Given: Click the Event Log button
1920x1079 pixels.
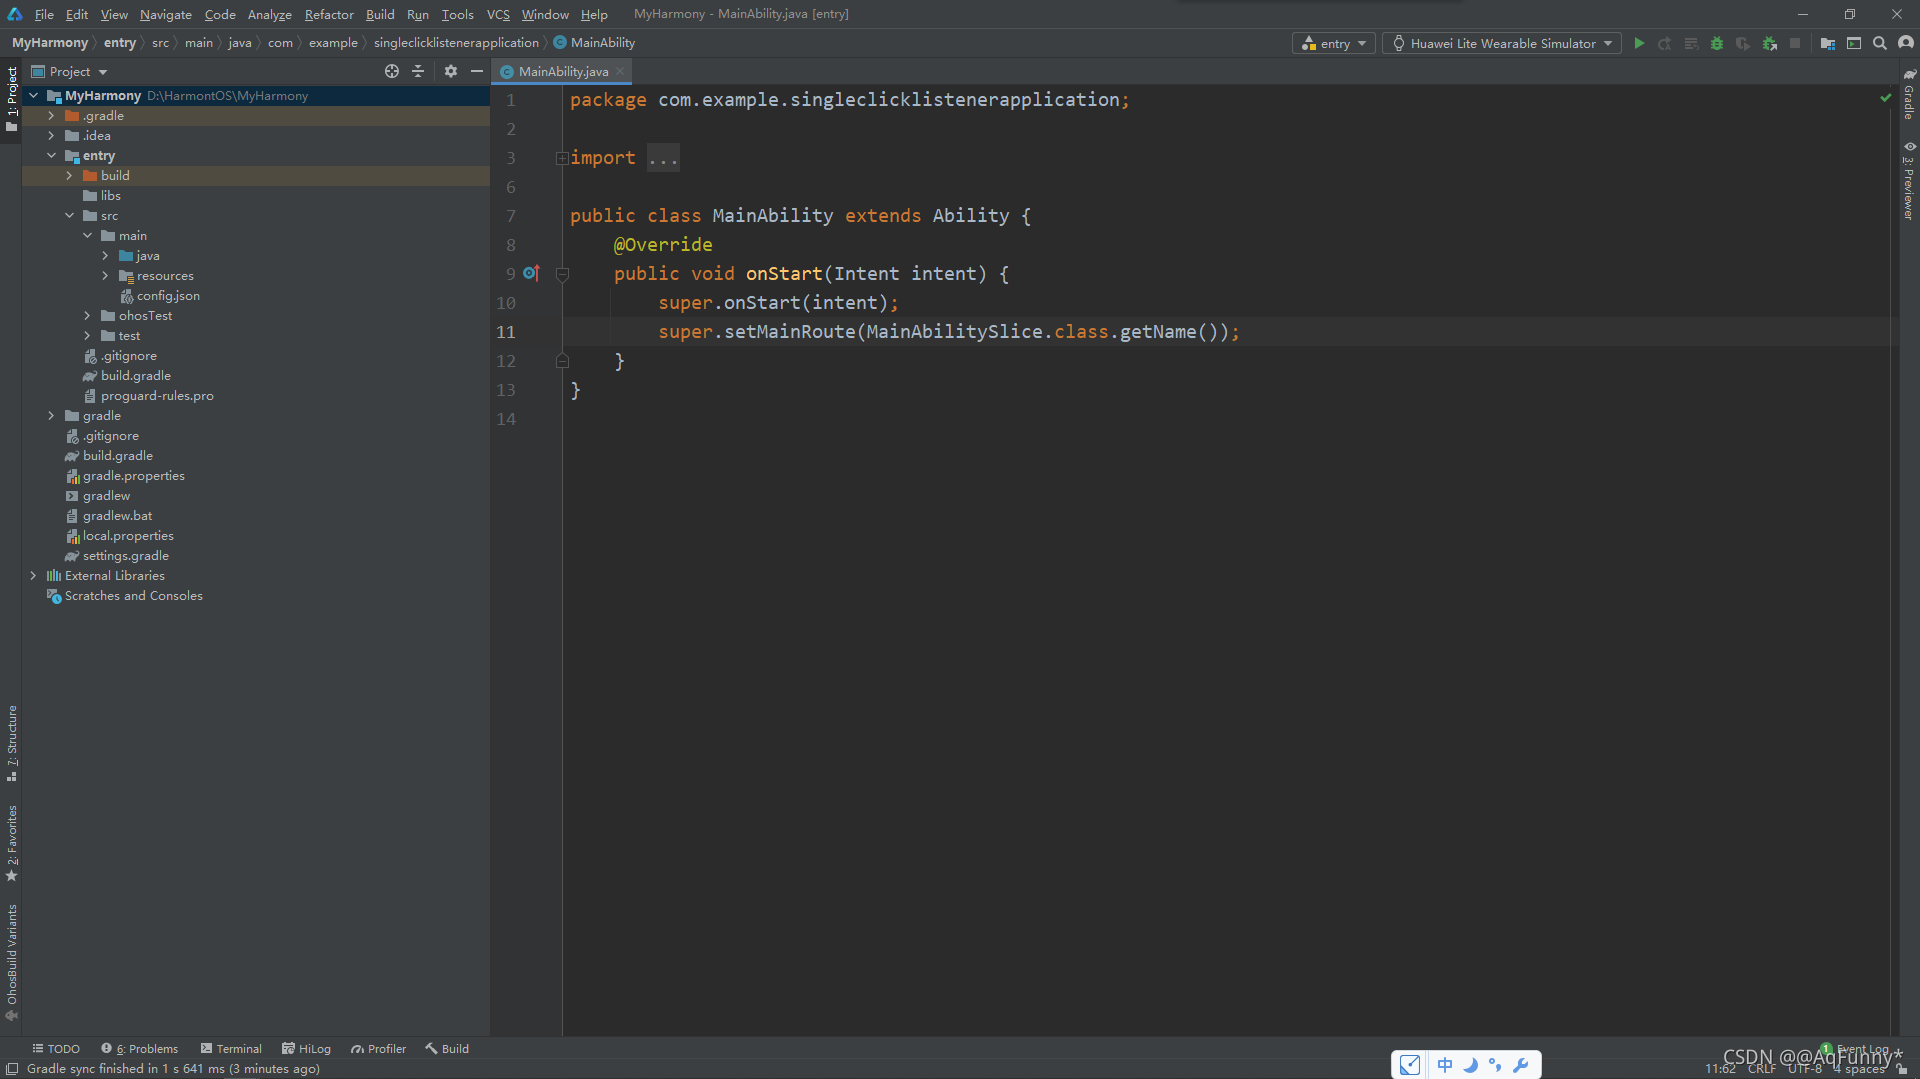Looking at the screenshot, I should pyautogui.click(x=1856, y=1049).
